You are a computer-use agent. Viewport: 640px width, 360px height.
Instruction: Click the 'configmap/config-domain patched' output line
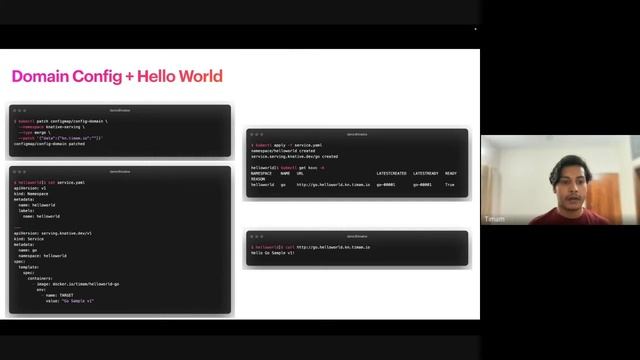coord(49,144)
